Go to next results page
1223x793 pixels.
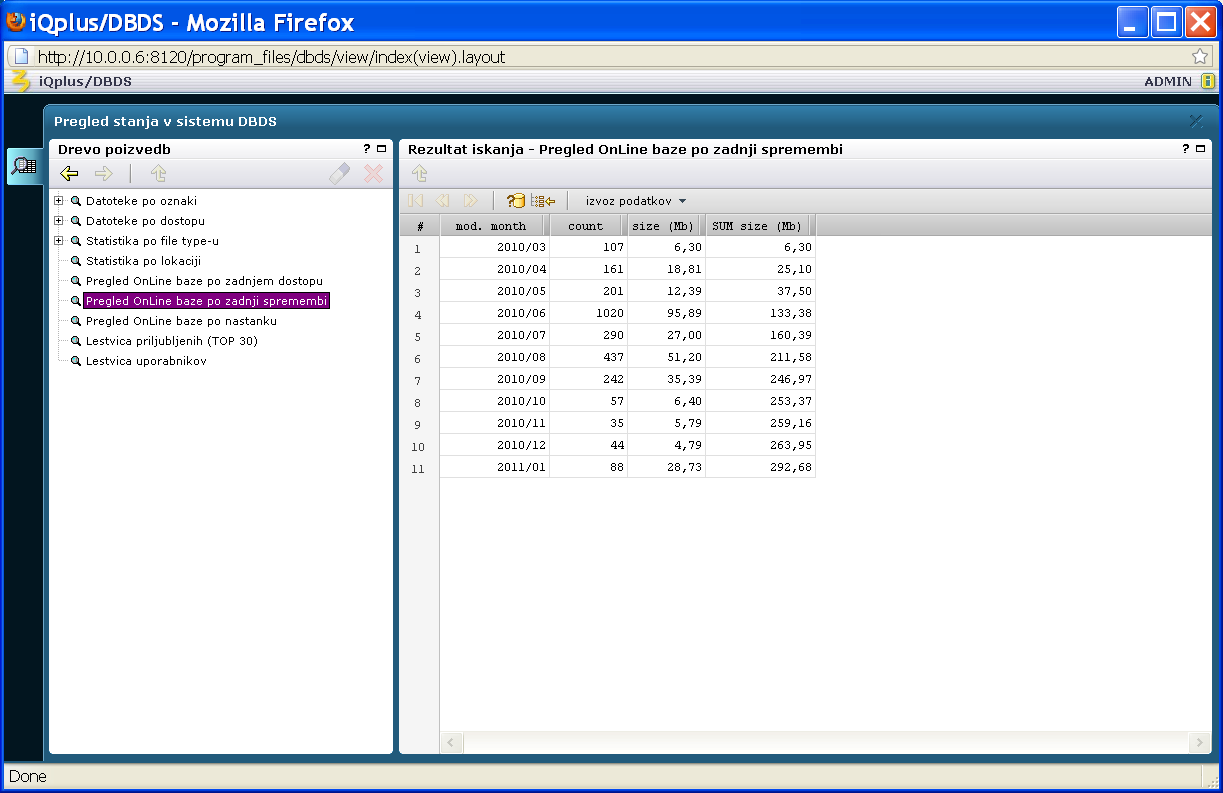[470, 201]
